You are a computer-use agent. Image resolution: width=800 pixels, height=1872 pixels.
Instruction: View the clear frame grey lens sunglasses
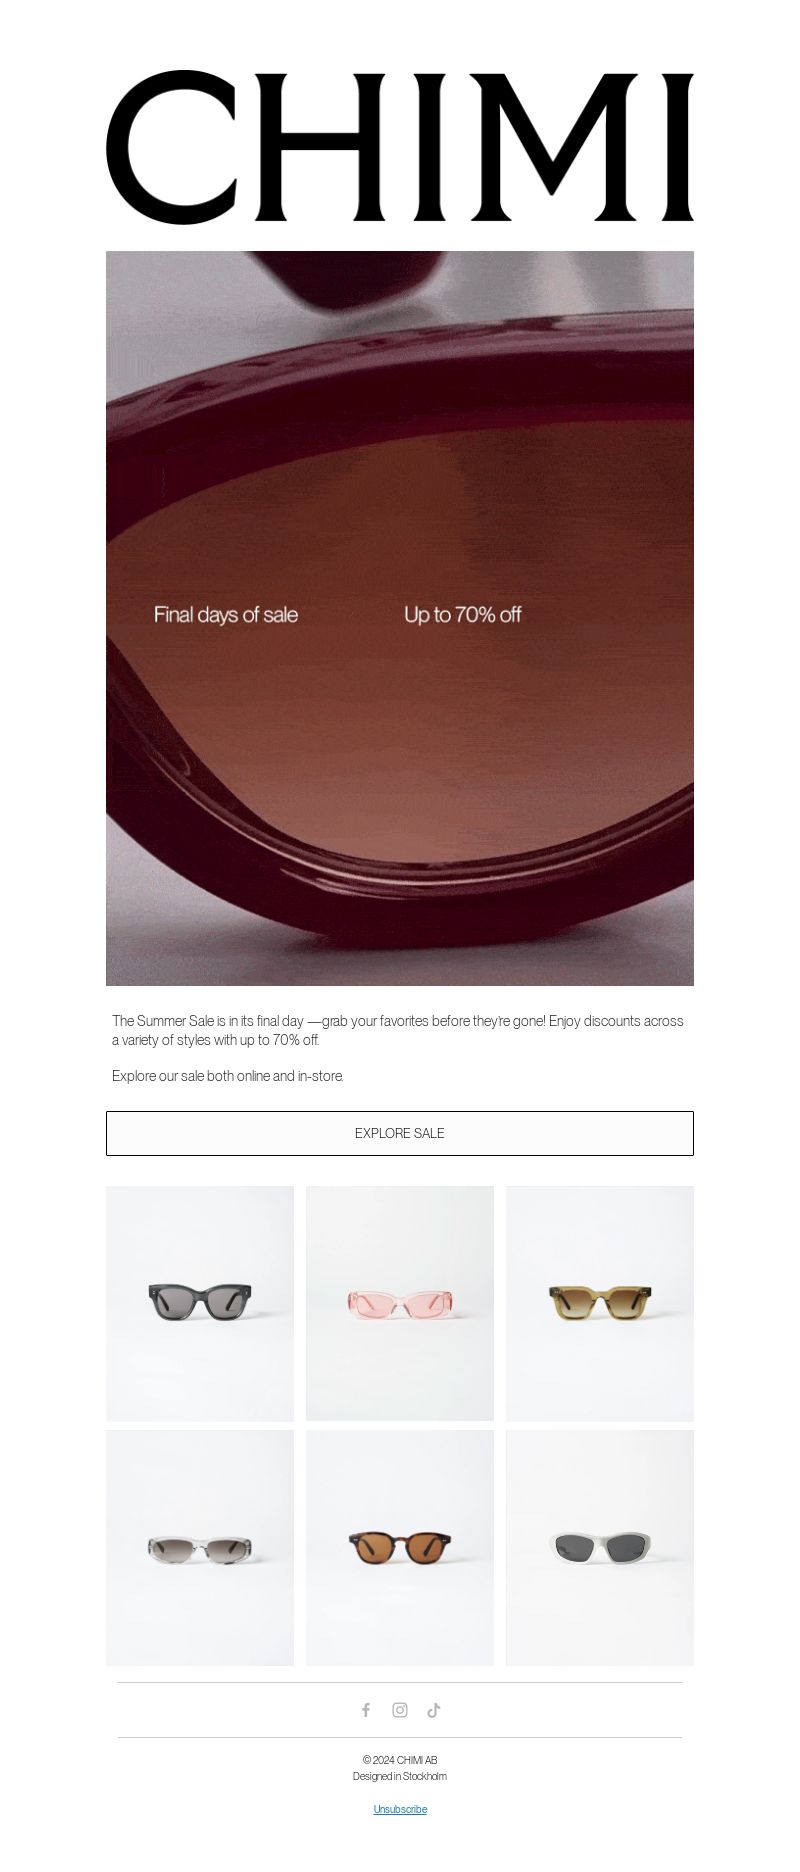tap(200, 1548)
